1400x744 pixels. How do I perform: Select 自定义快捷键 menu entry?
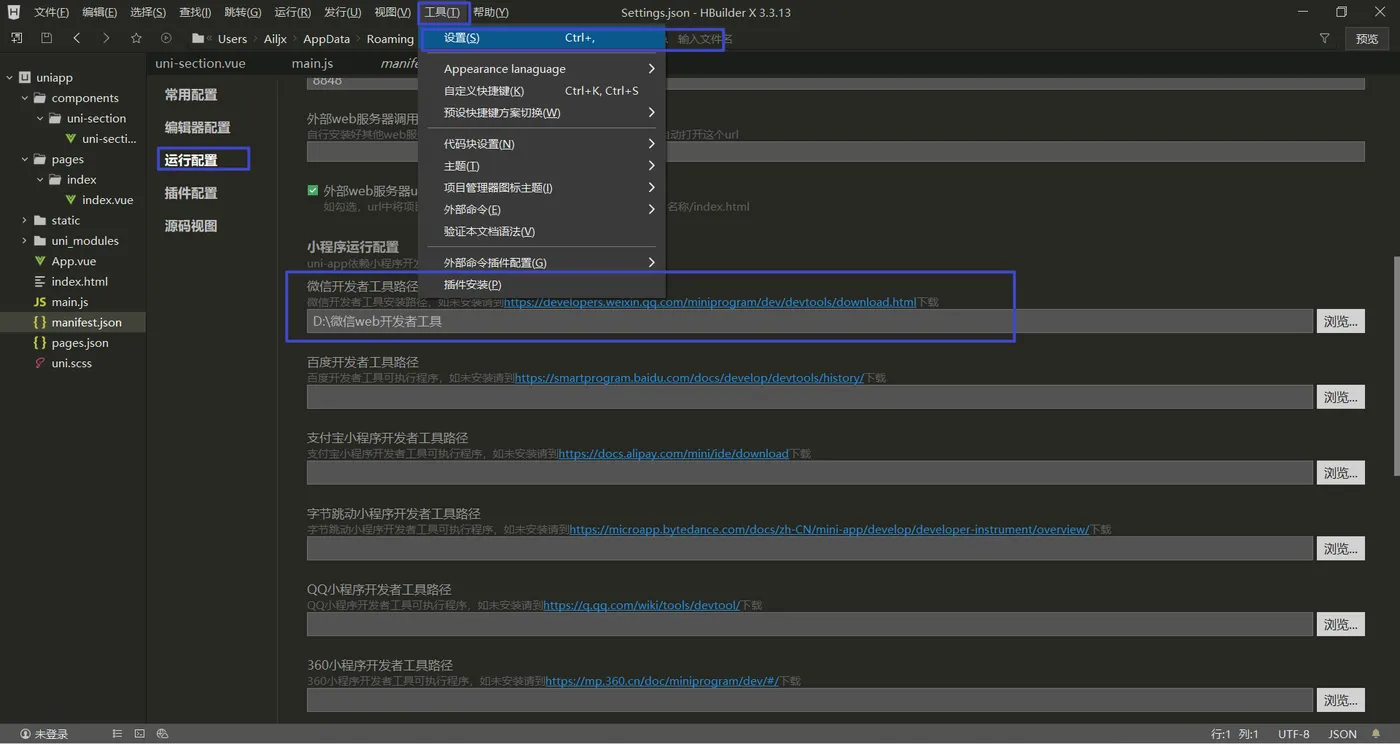[x=542, y=91]
